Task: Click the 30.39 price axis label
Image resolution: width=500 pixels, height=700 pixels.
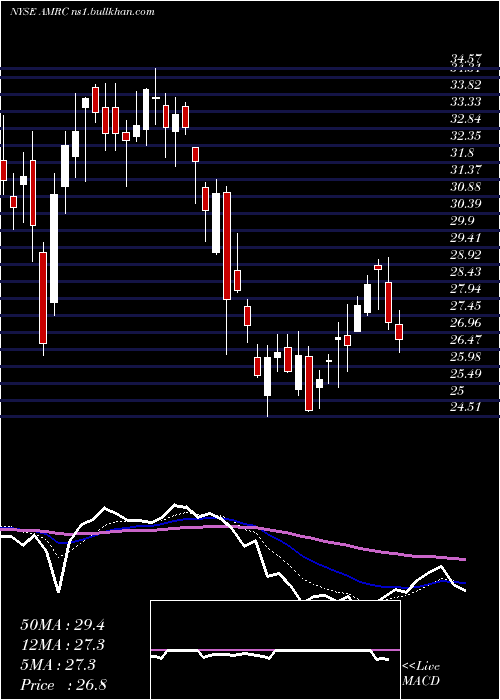Action: (466, 204)
